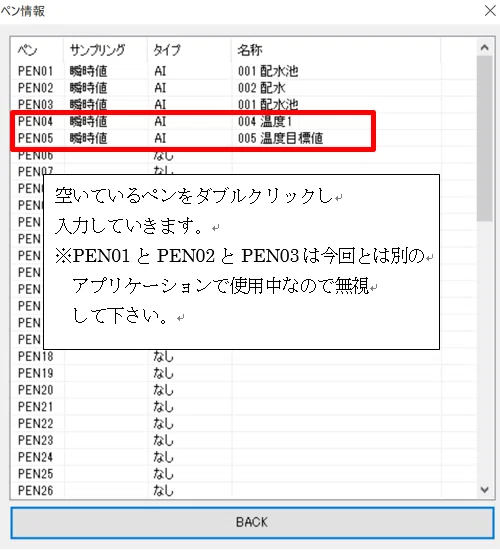
Task: Click the タイプ column header
Action: (189, 50)
